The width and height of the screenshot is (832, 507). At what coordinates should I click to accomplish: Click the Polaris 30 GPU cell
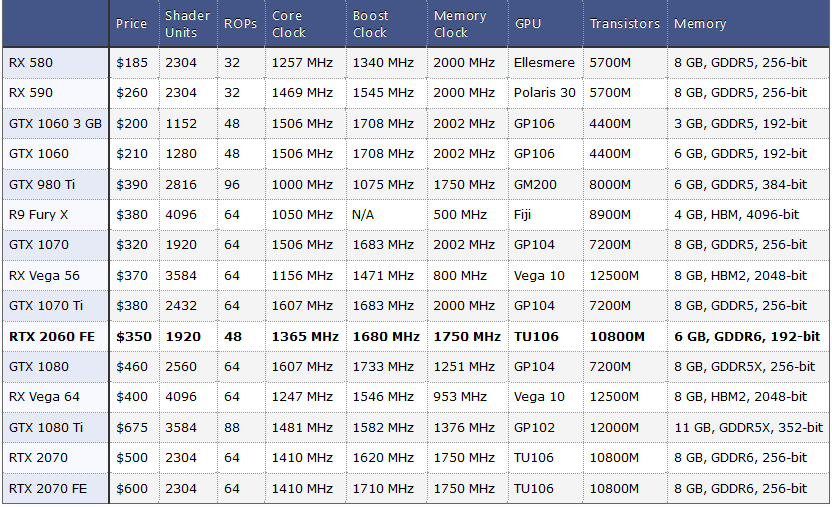pyautogui.click(x=545, y=93)
